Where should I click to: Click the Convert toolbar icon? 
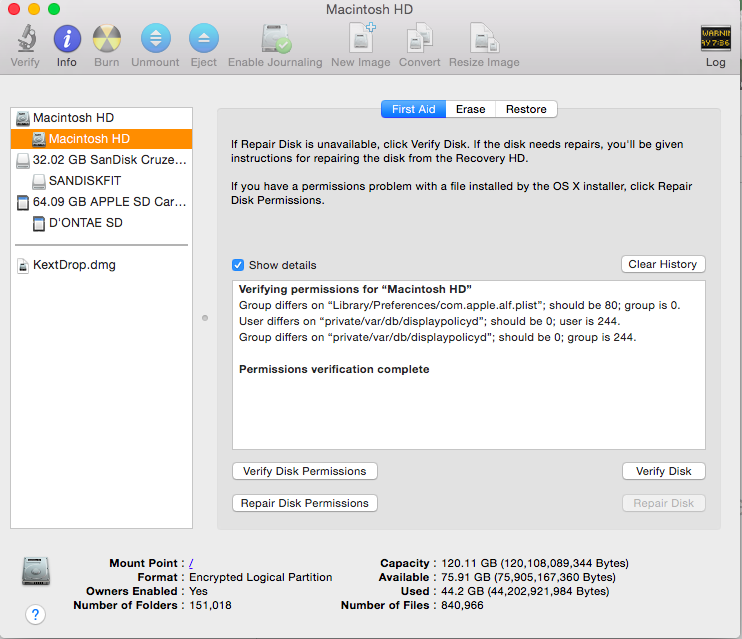click(419, 37)
